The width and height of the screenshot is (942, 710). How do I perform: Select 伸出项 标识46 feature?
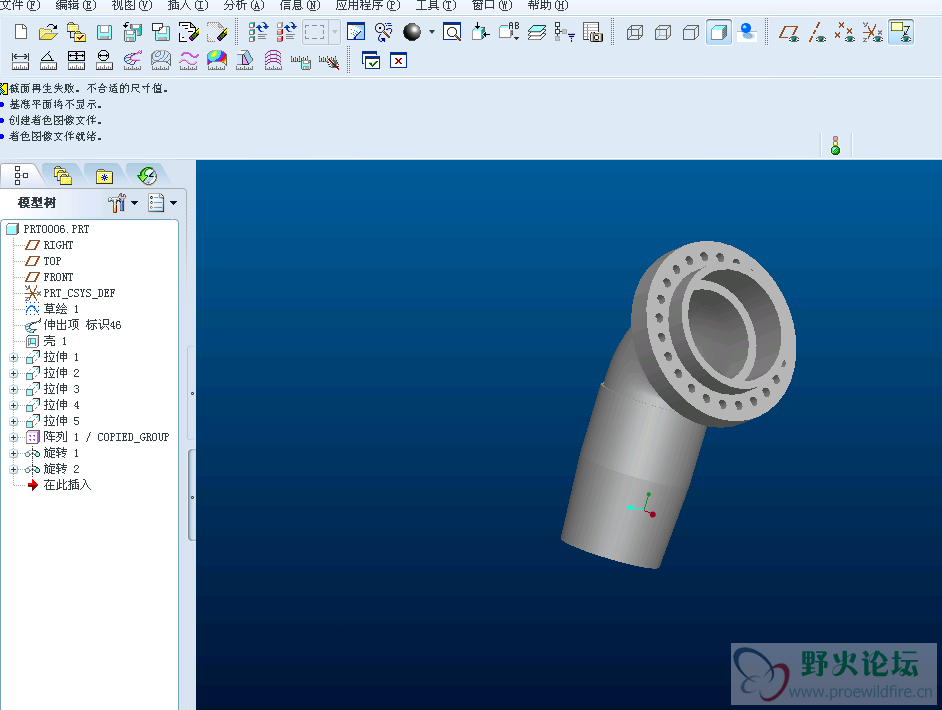pyautogui.click(x=73, y=325)
